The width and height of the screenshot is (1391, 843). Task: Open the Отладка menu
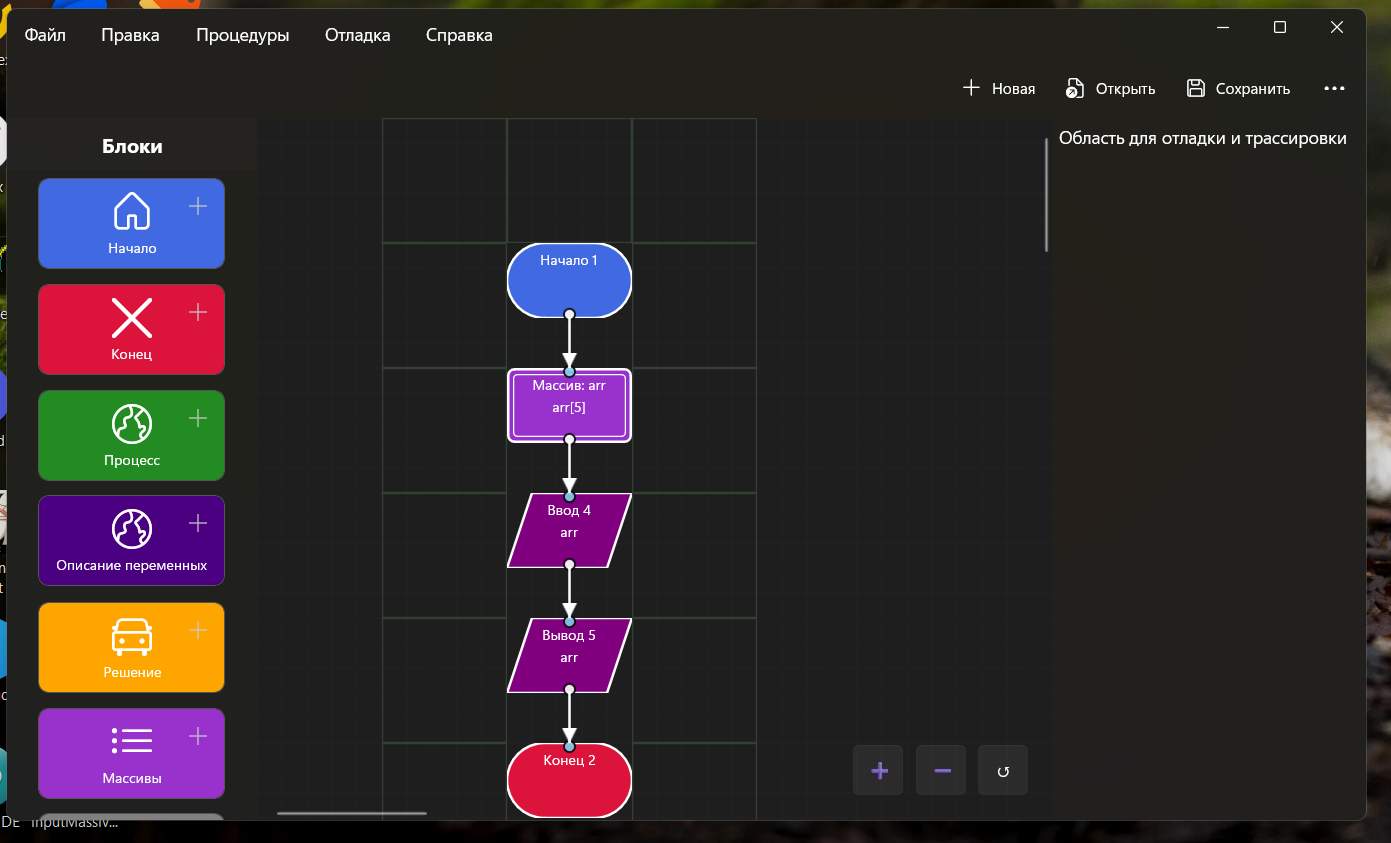click(x=357, y=36)
